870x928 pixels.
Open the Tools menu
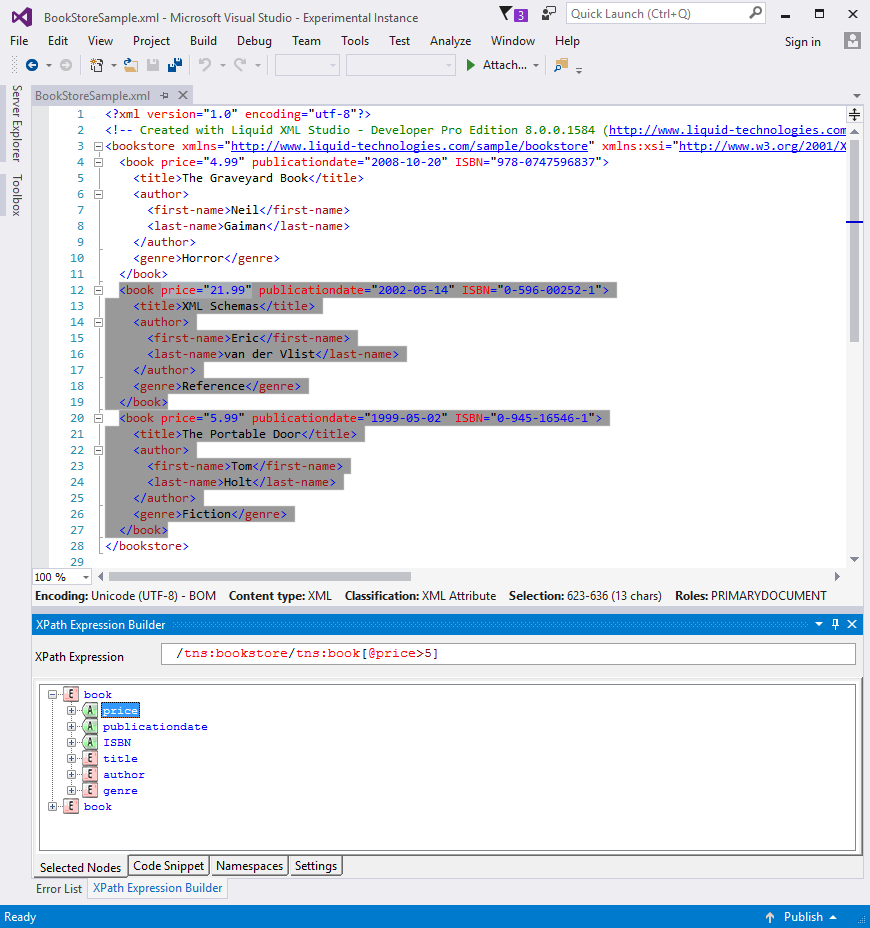[x=355, y=41]
